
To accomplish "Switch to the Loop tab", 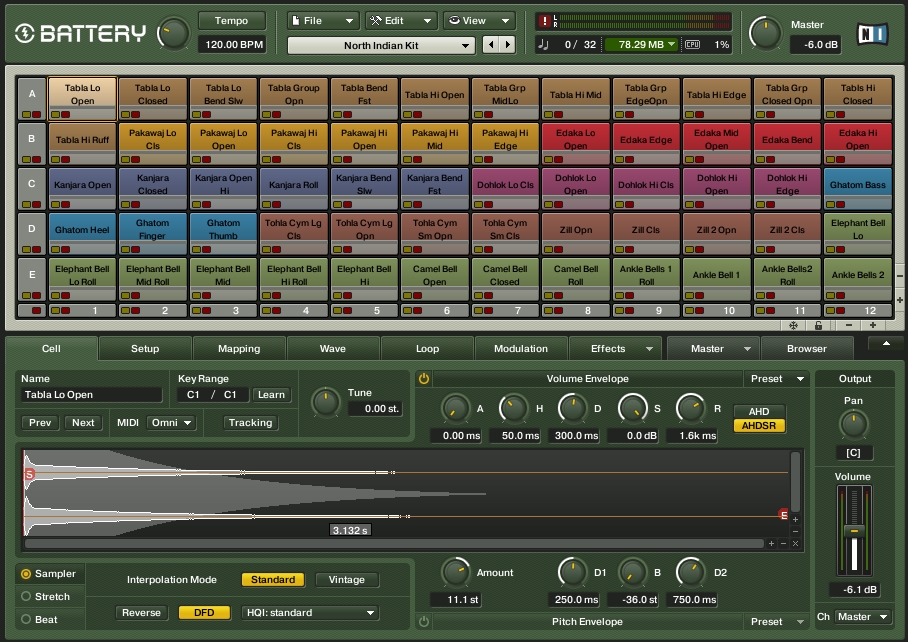I will [x=427, y=348].
